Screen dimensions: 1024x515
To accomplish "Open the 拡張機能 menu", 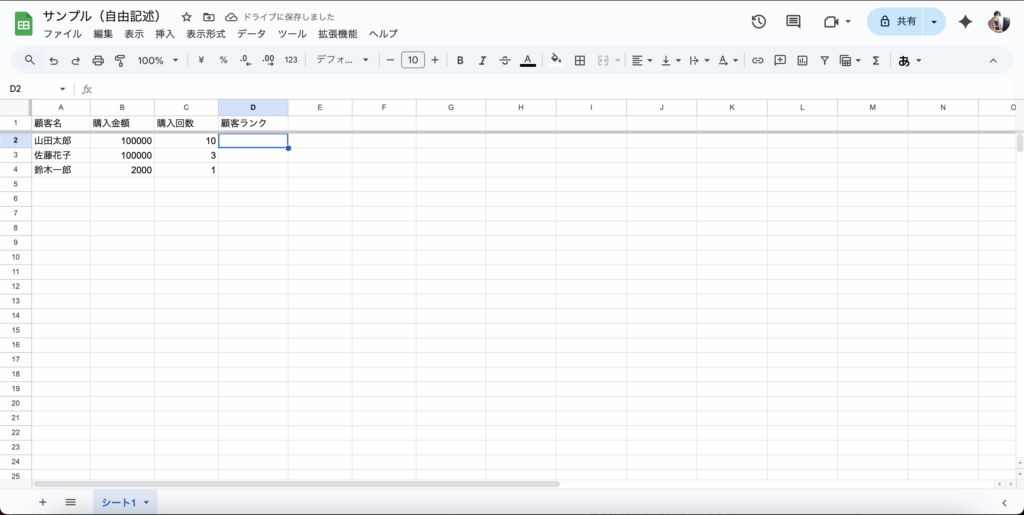I will [338, 34].
